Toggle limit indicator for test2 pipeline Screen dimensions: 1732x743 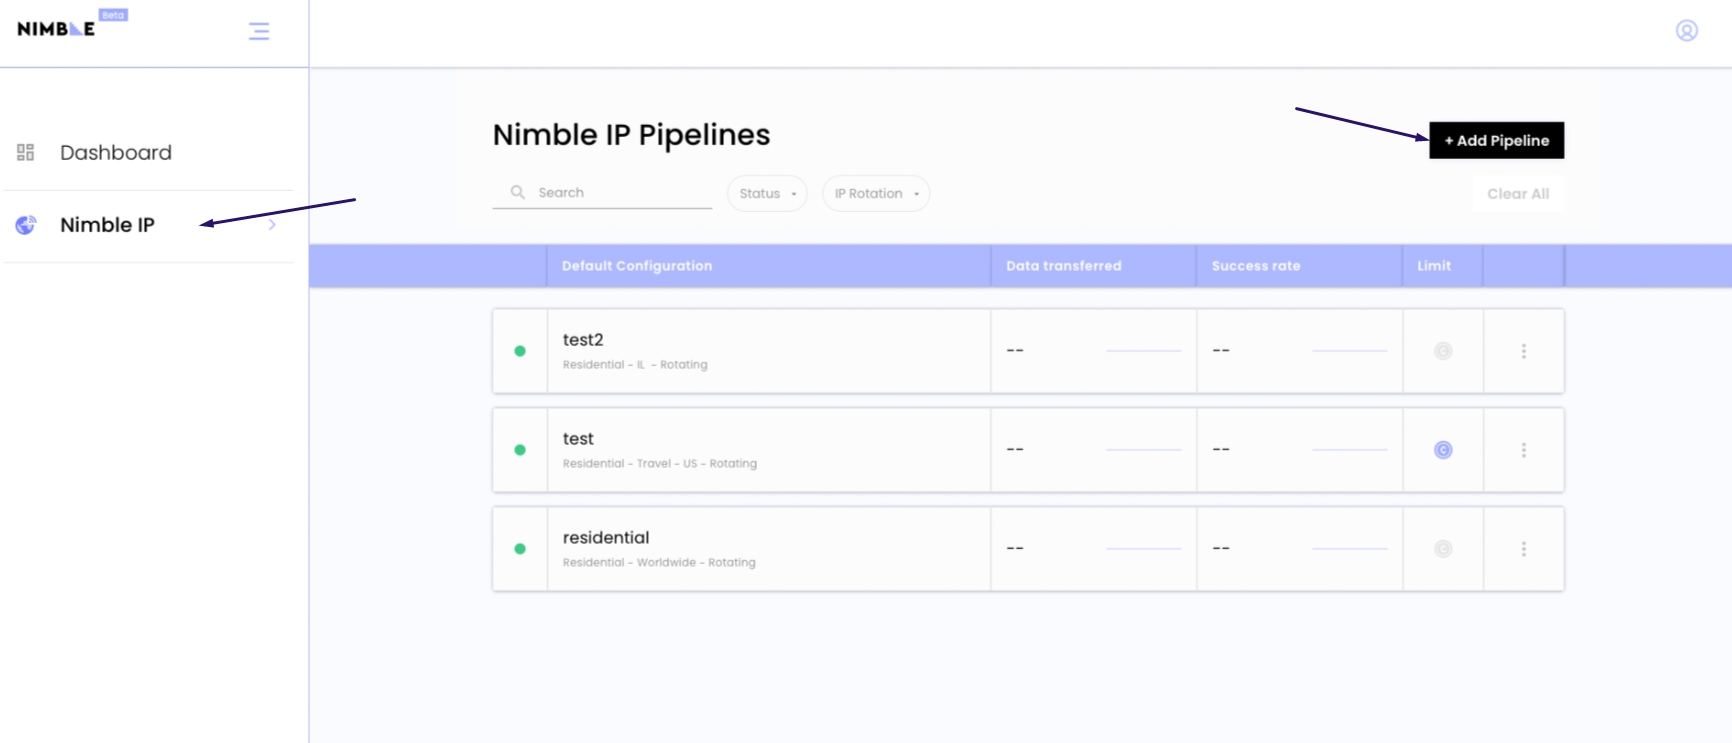[x=1442, y=351]
